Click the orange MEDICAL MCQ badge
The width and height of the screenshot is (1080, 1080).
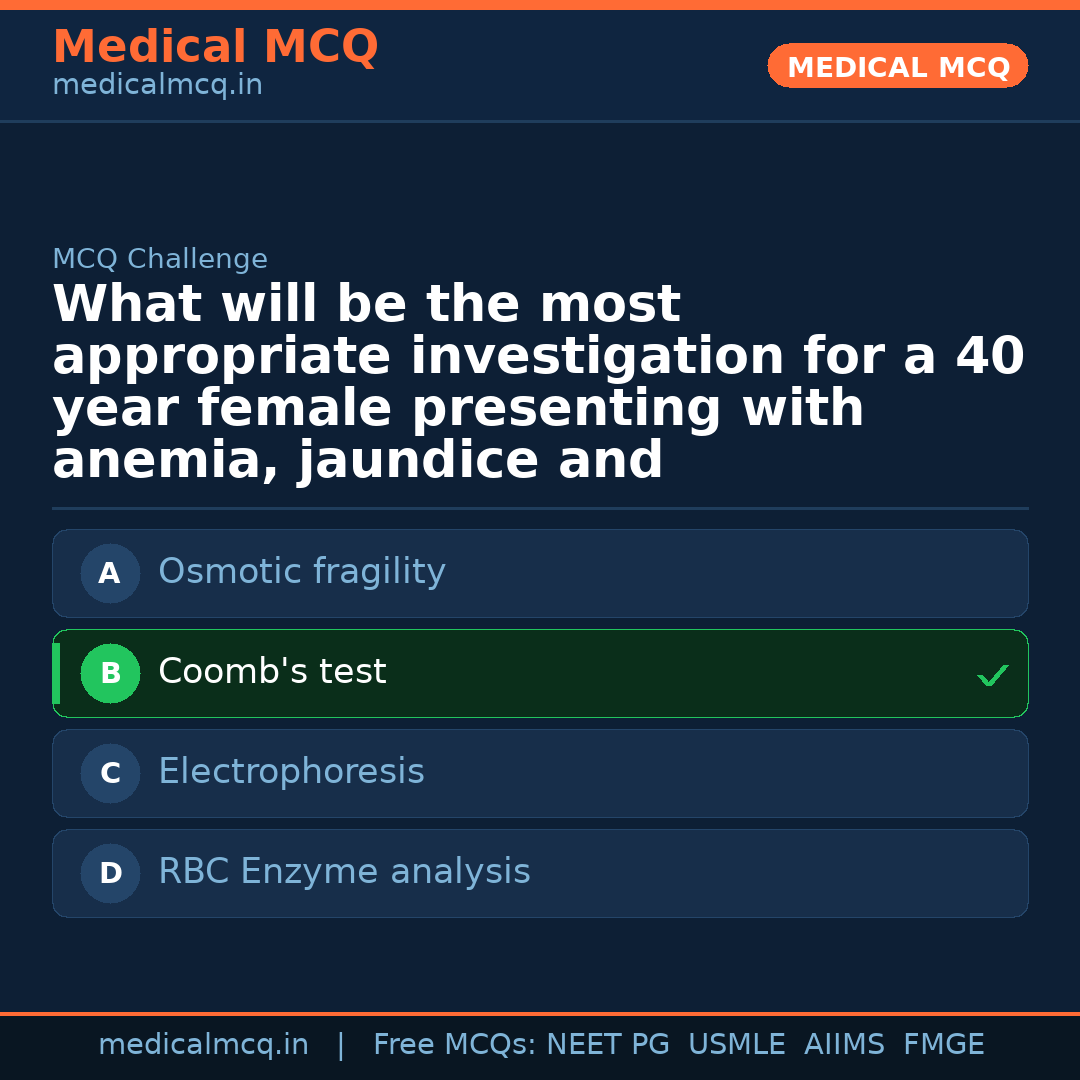click(x=897, y=67)
